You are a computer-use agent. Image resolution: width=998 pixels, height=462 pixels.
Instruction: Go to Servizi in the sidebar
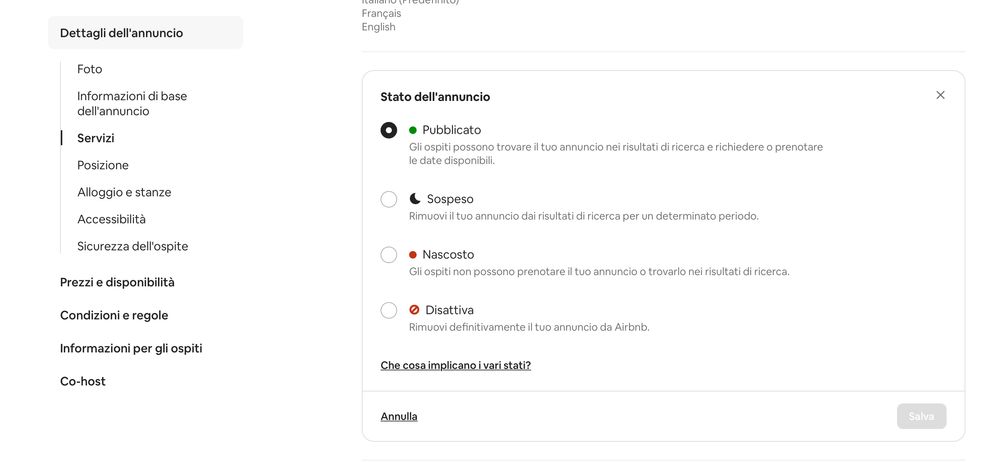(96, 138)
